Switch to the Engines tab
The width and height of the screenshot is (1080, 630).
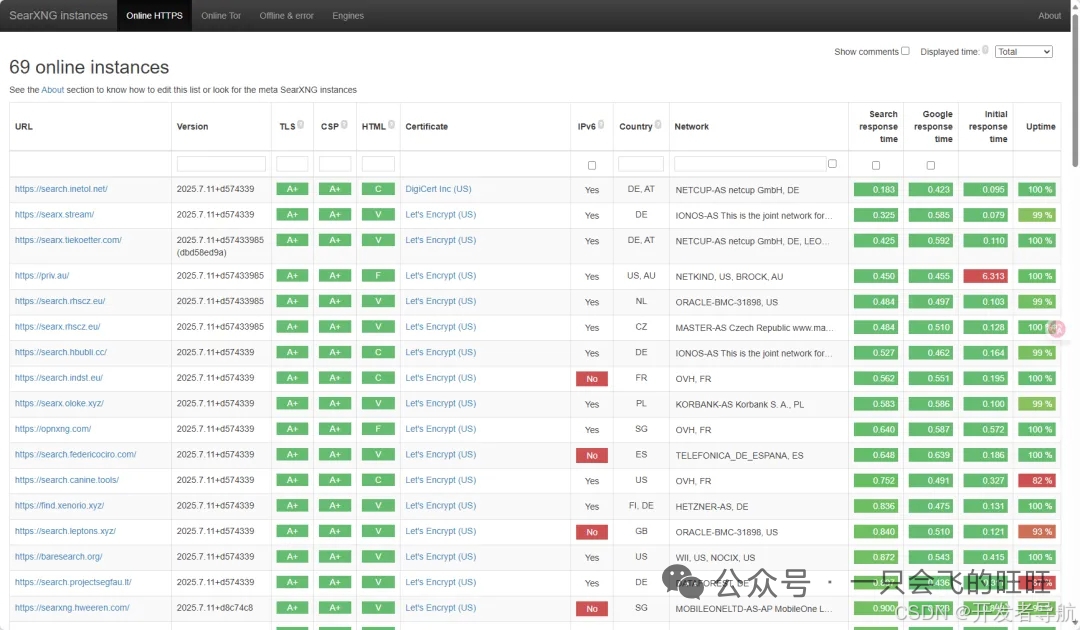[x=348, y=15]
